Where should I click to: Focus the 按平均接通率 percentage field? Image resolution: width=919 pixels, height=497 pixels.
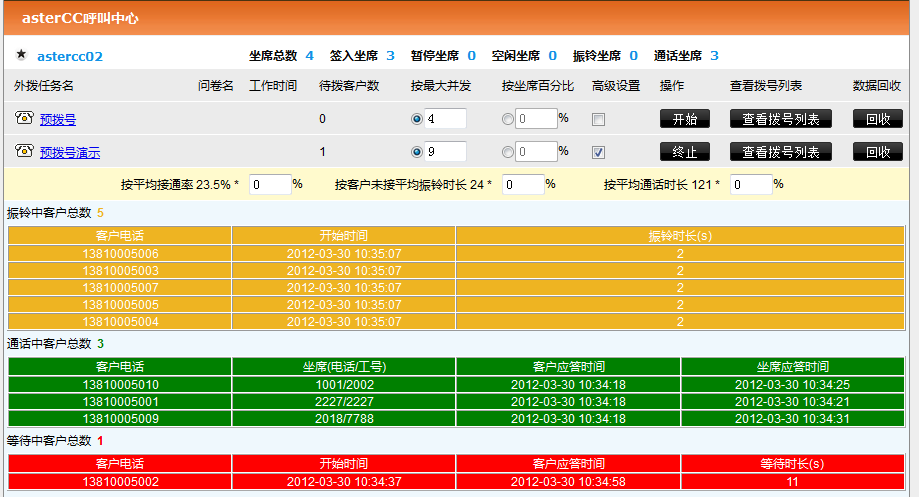(x=269, y=185)
